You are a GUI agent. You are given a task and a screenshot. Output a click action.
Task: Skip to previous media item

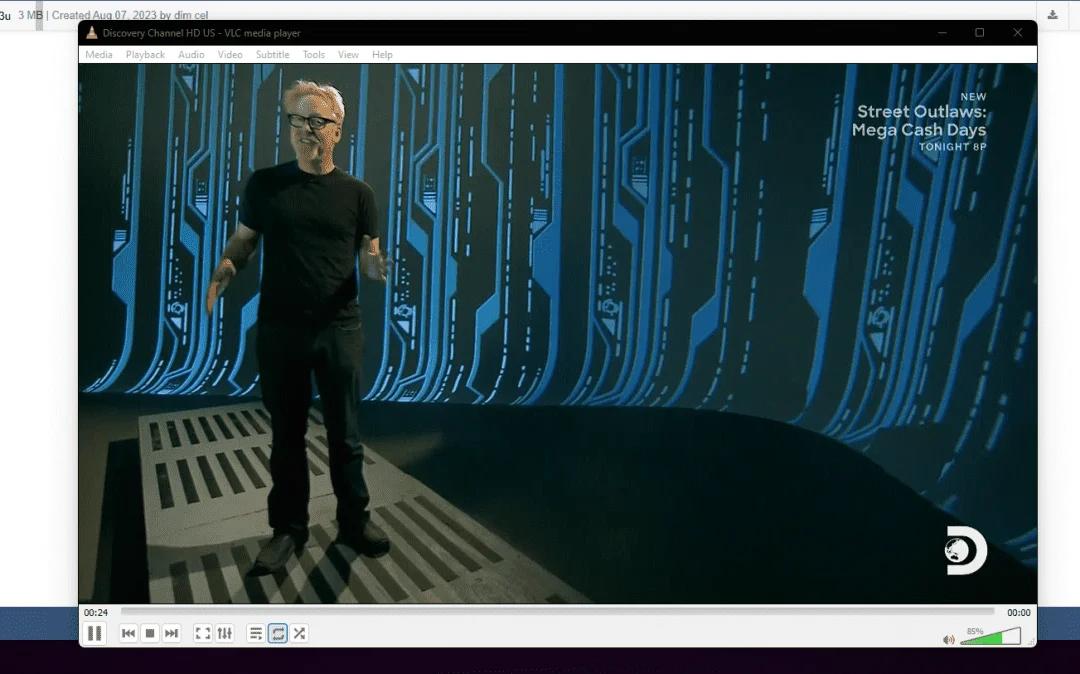(128, 633)
